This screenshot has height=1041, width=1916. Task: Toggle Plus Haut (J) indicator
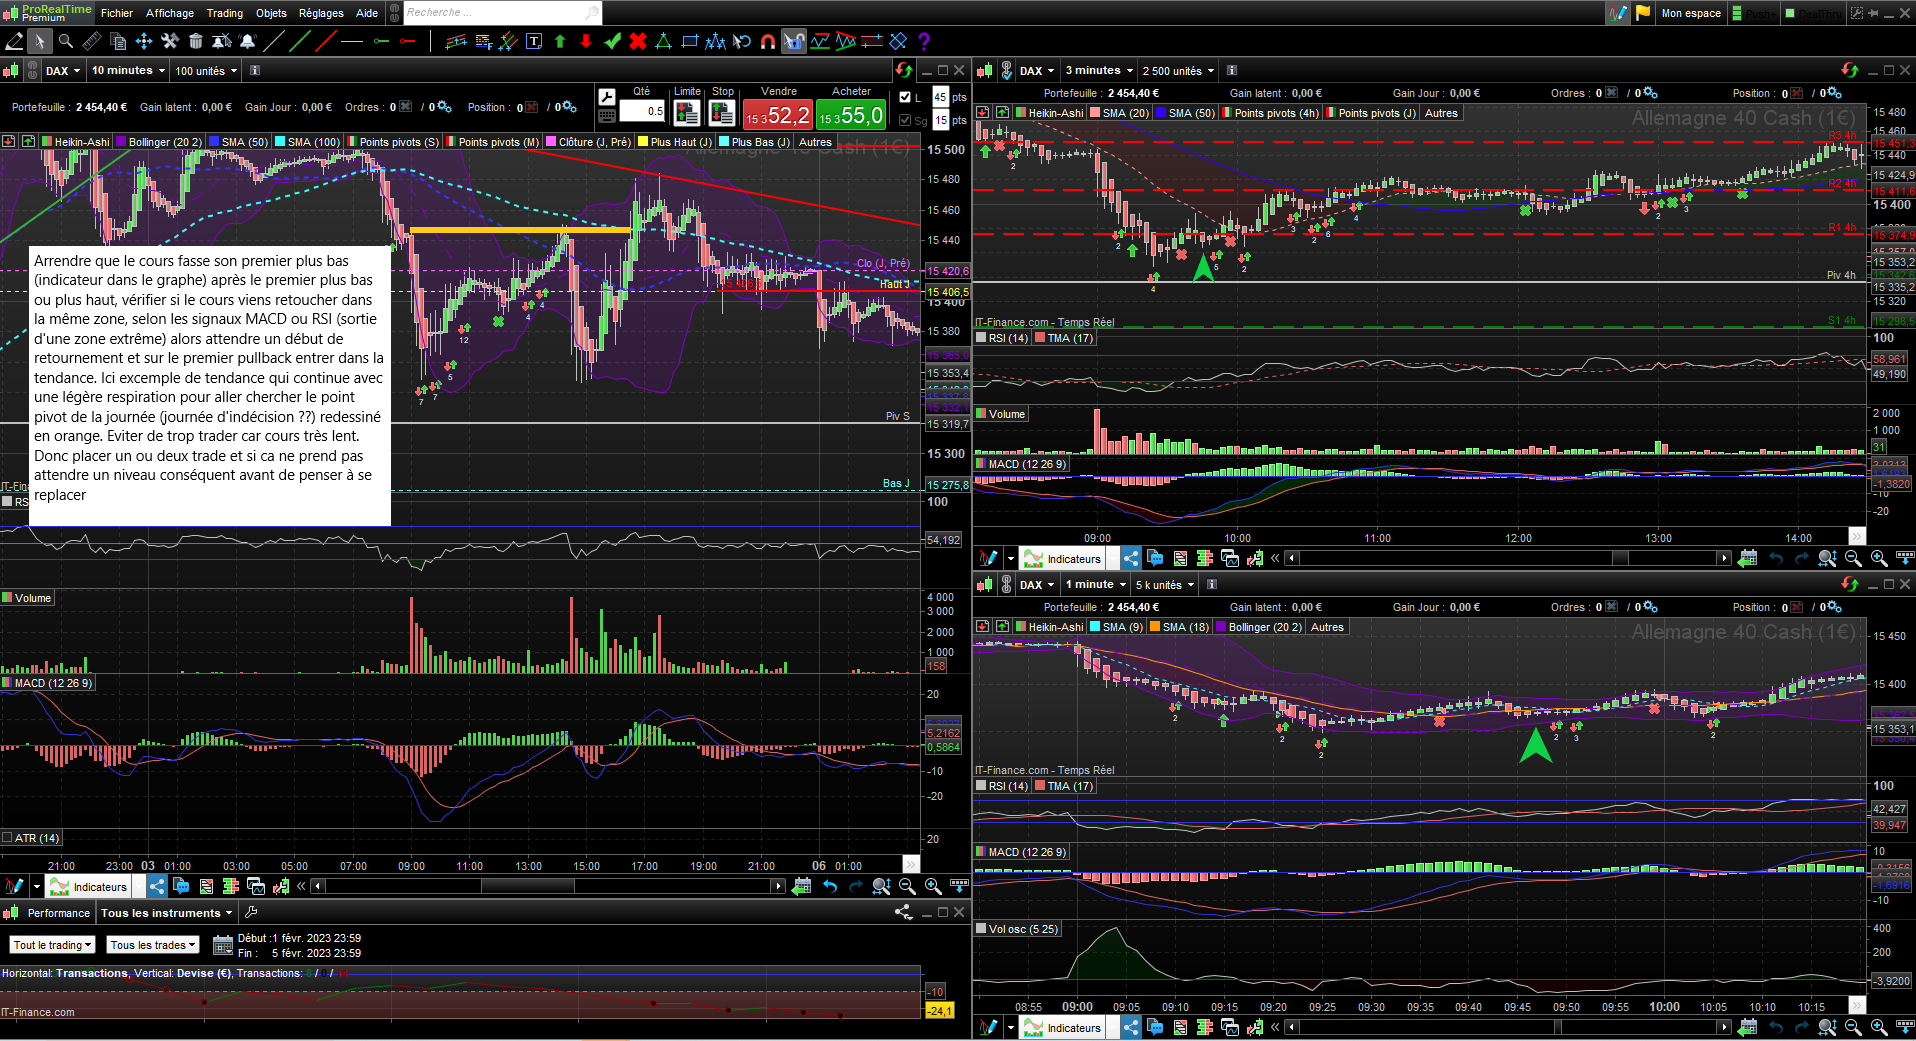coord(675,142)
